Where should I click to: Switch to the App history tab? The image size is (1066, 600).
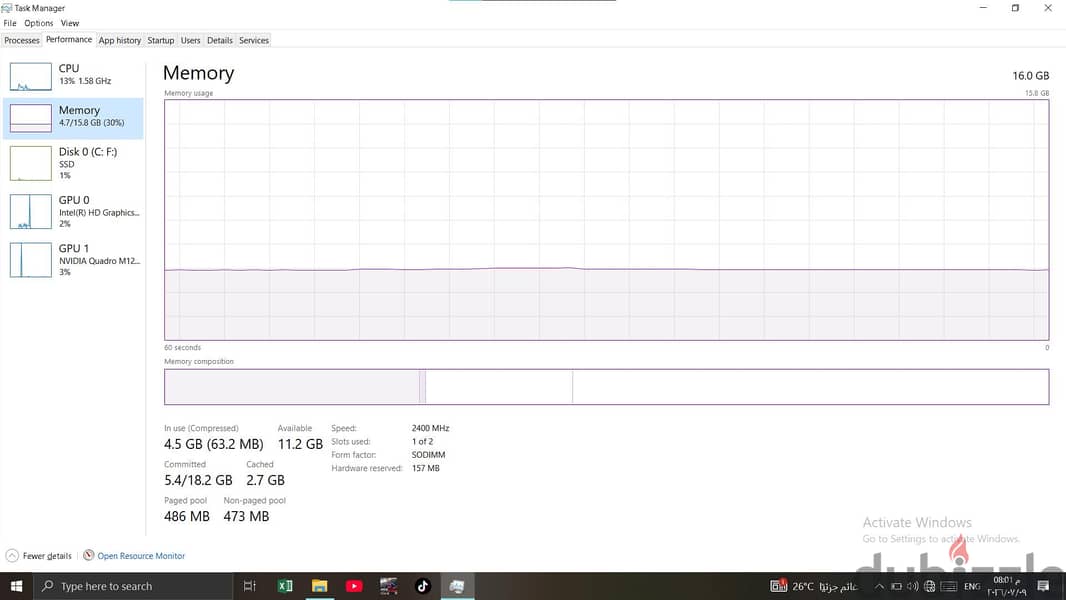click(120, 41)
